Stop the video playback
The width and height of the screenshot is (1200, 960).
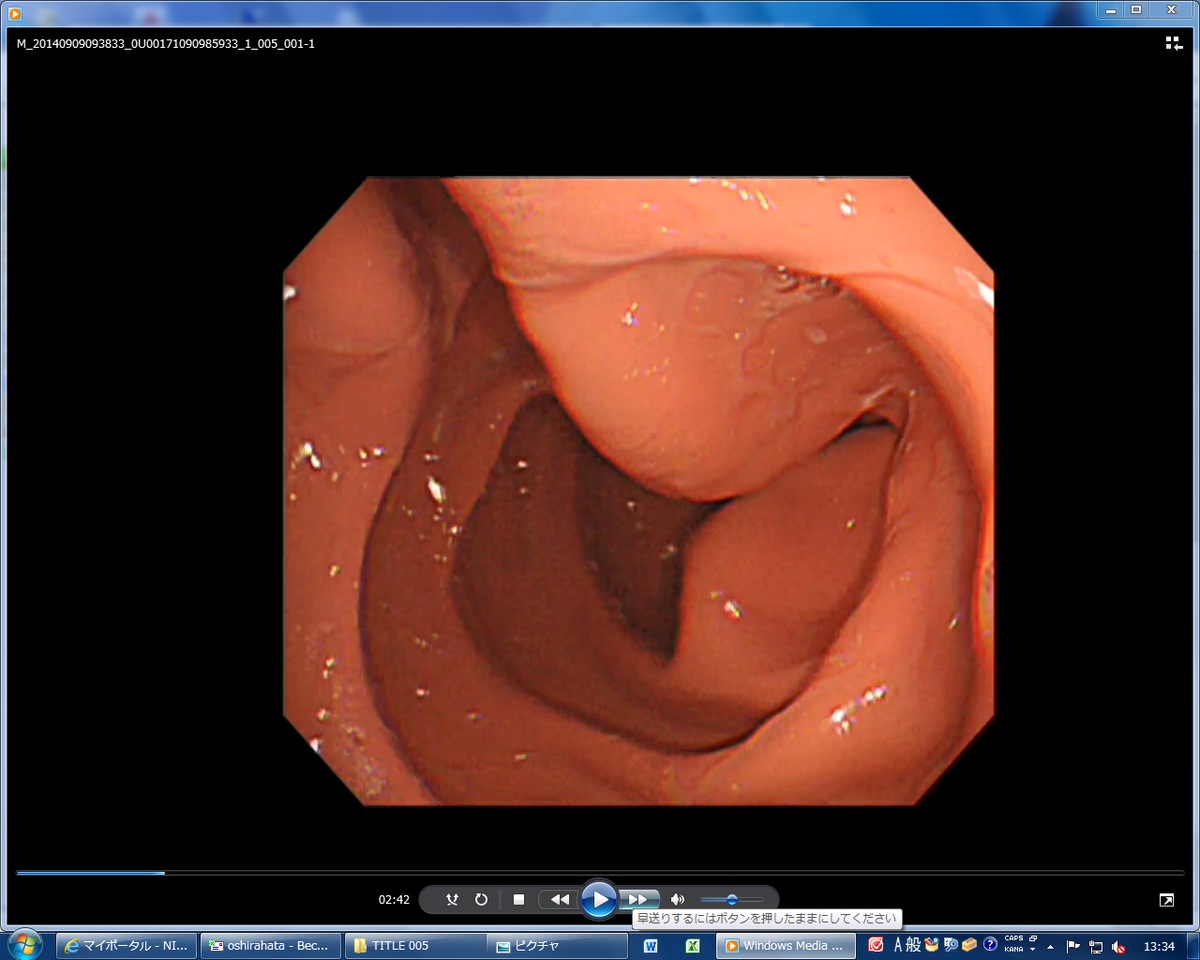coord(518,899)
